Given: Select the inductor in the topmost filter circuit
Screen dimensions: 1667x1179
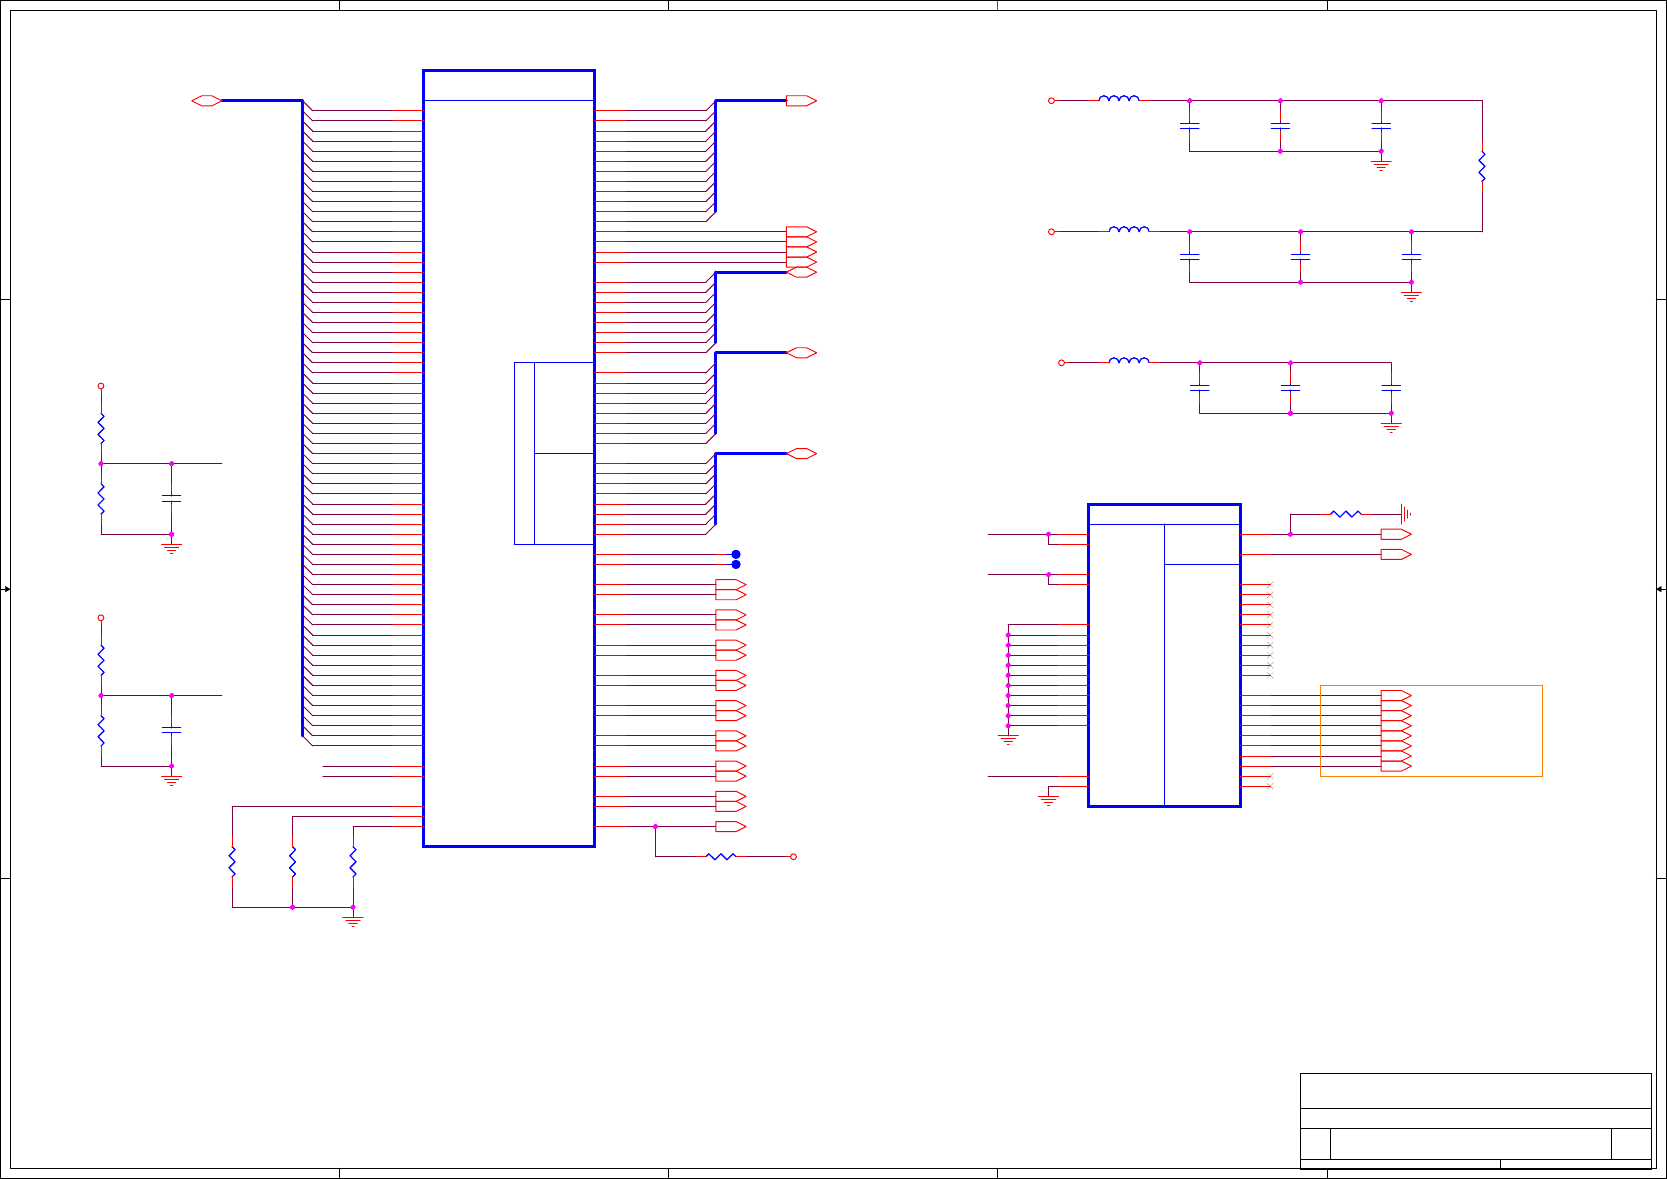Looking at the screenshot, I should coord(1119,98).
